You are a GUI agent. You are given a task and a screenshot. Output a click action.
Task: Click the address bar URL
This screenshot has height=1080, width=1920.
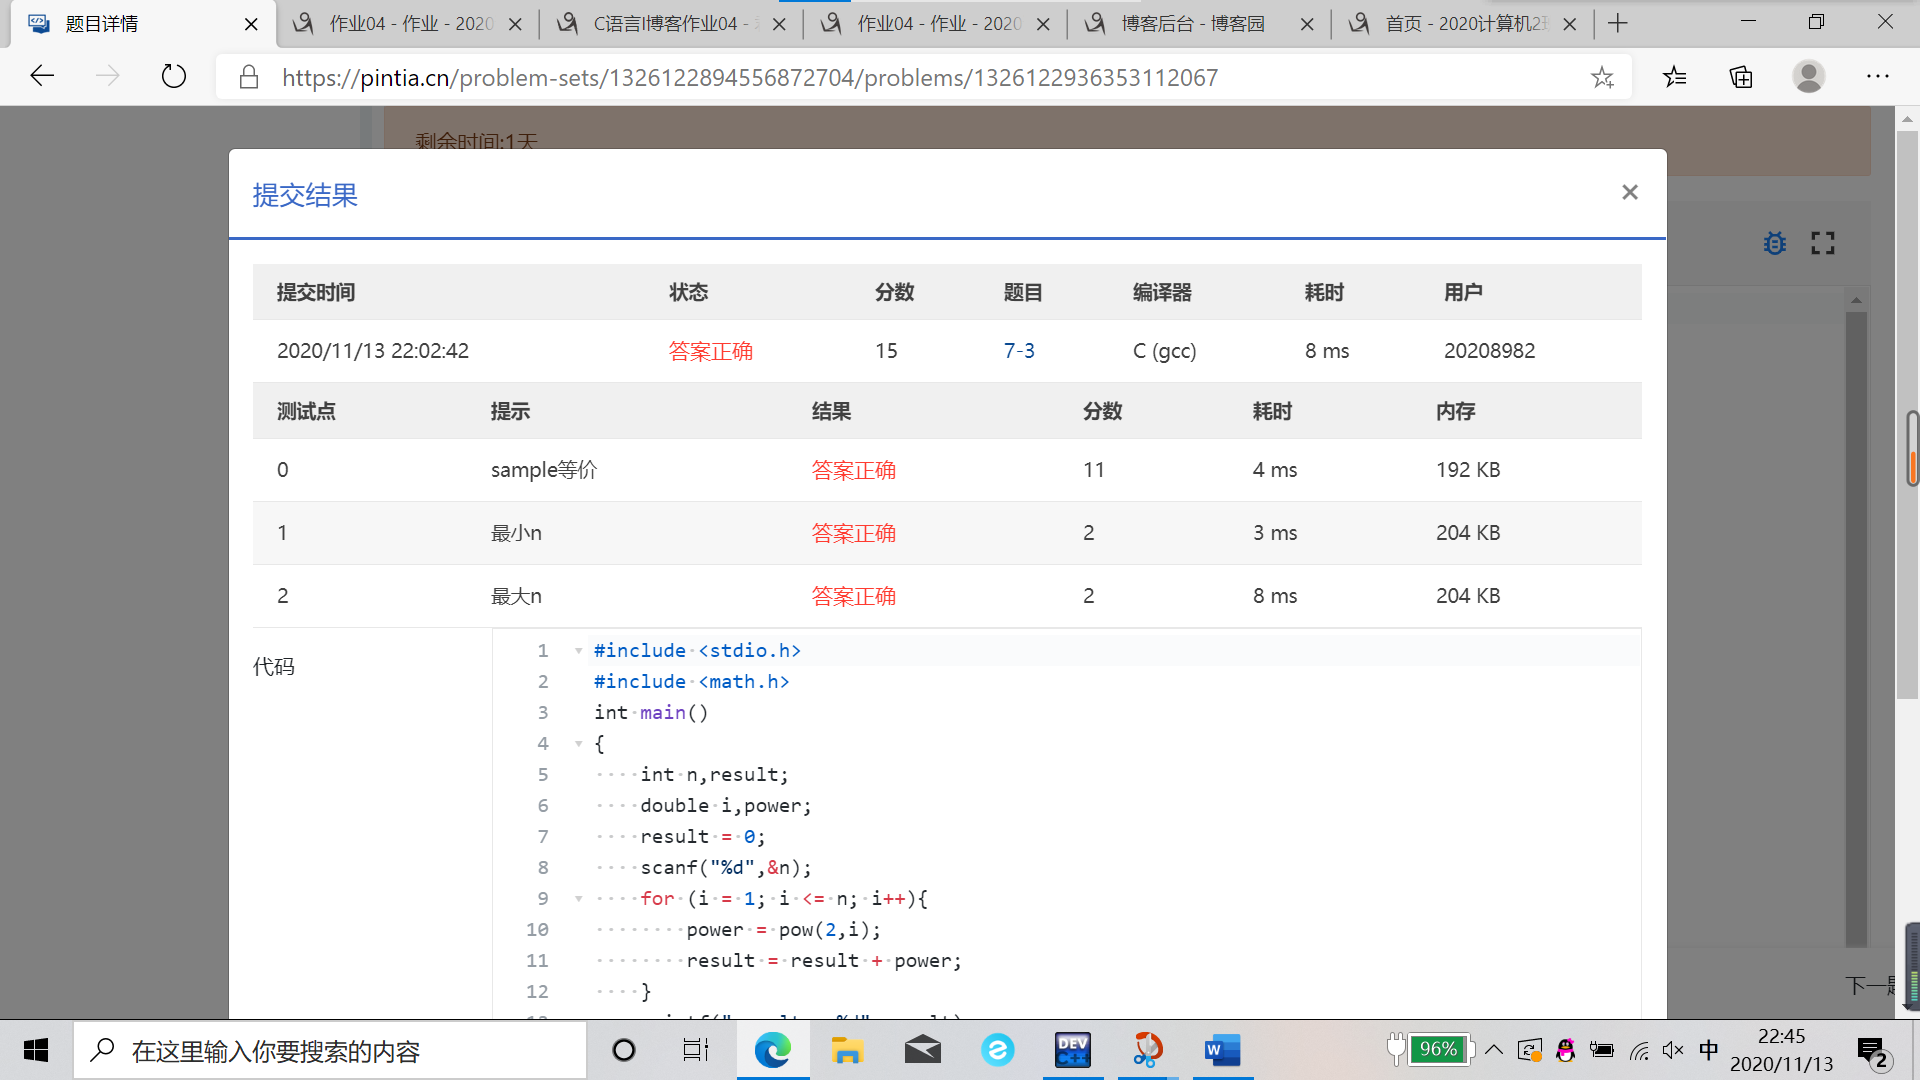tap(750, 77)
